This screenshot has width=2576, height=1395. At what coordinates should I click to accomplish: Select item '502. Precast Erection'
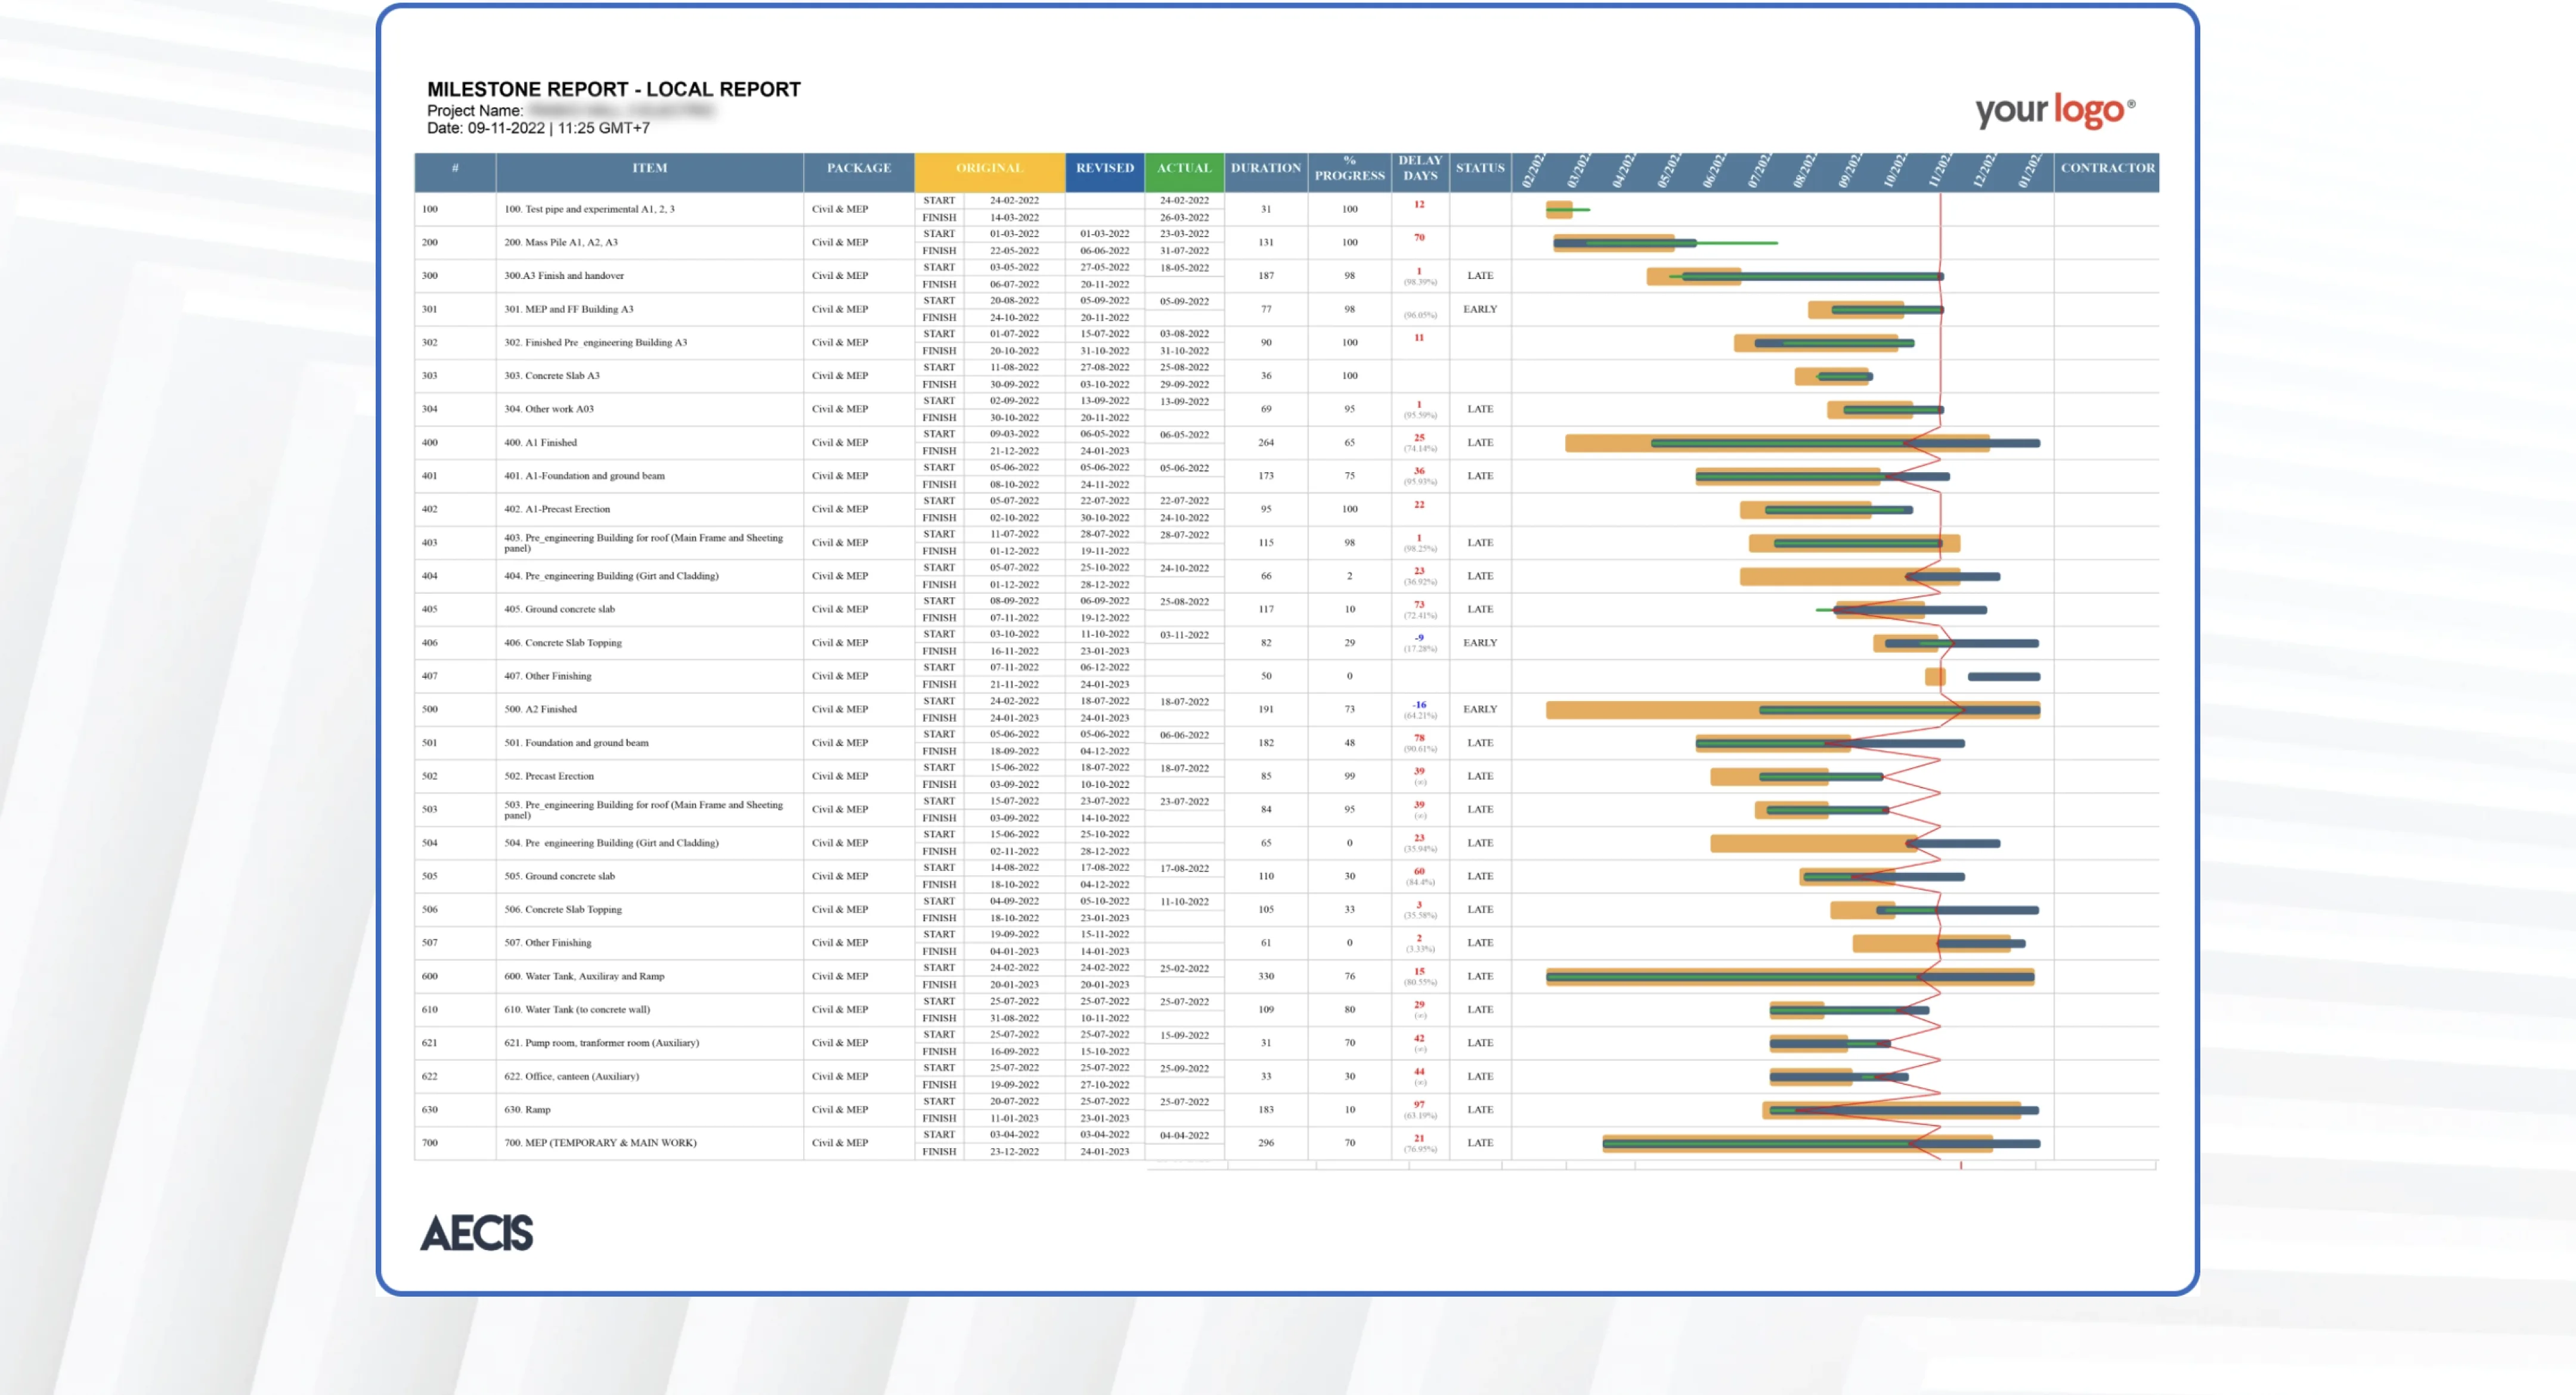[549, 776]
